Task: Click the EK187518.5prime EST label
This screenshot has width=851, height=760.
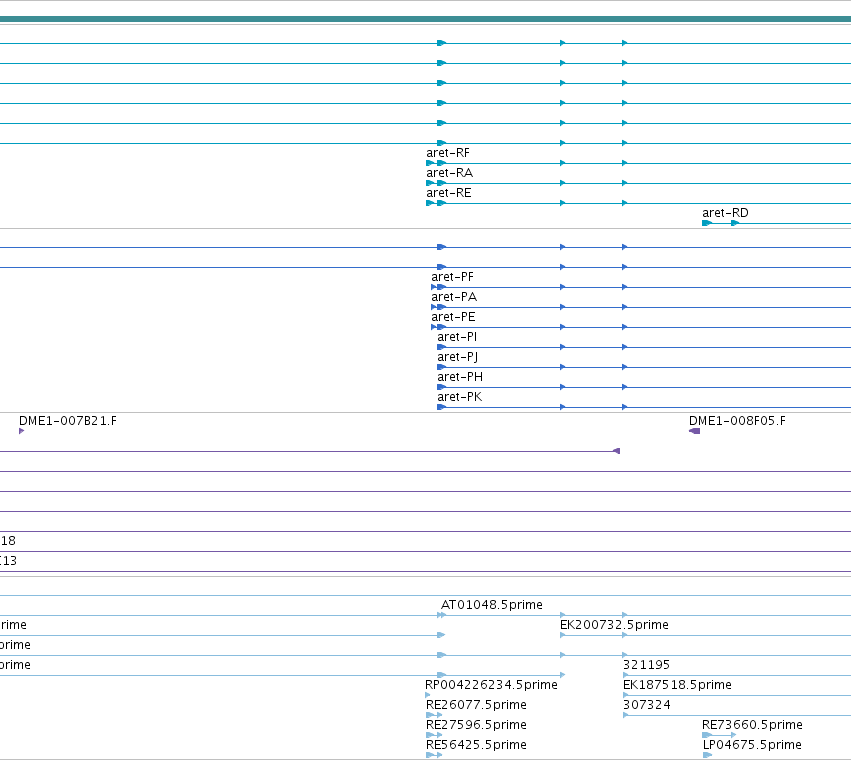Action: pos(677,685)
